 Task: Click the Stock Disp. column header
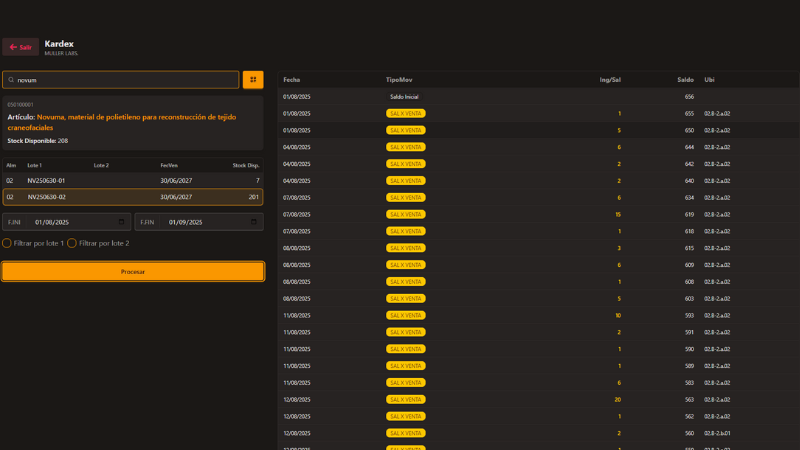[246, 165]
